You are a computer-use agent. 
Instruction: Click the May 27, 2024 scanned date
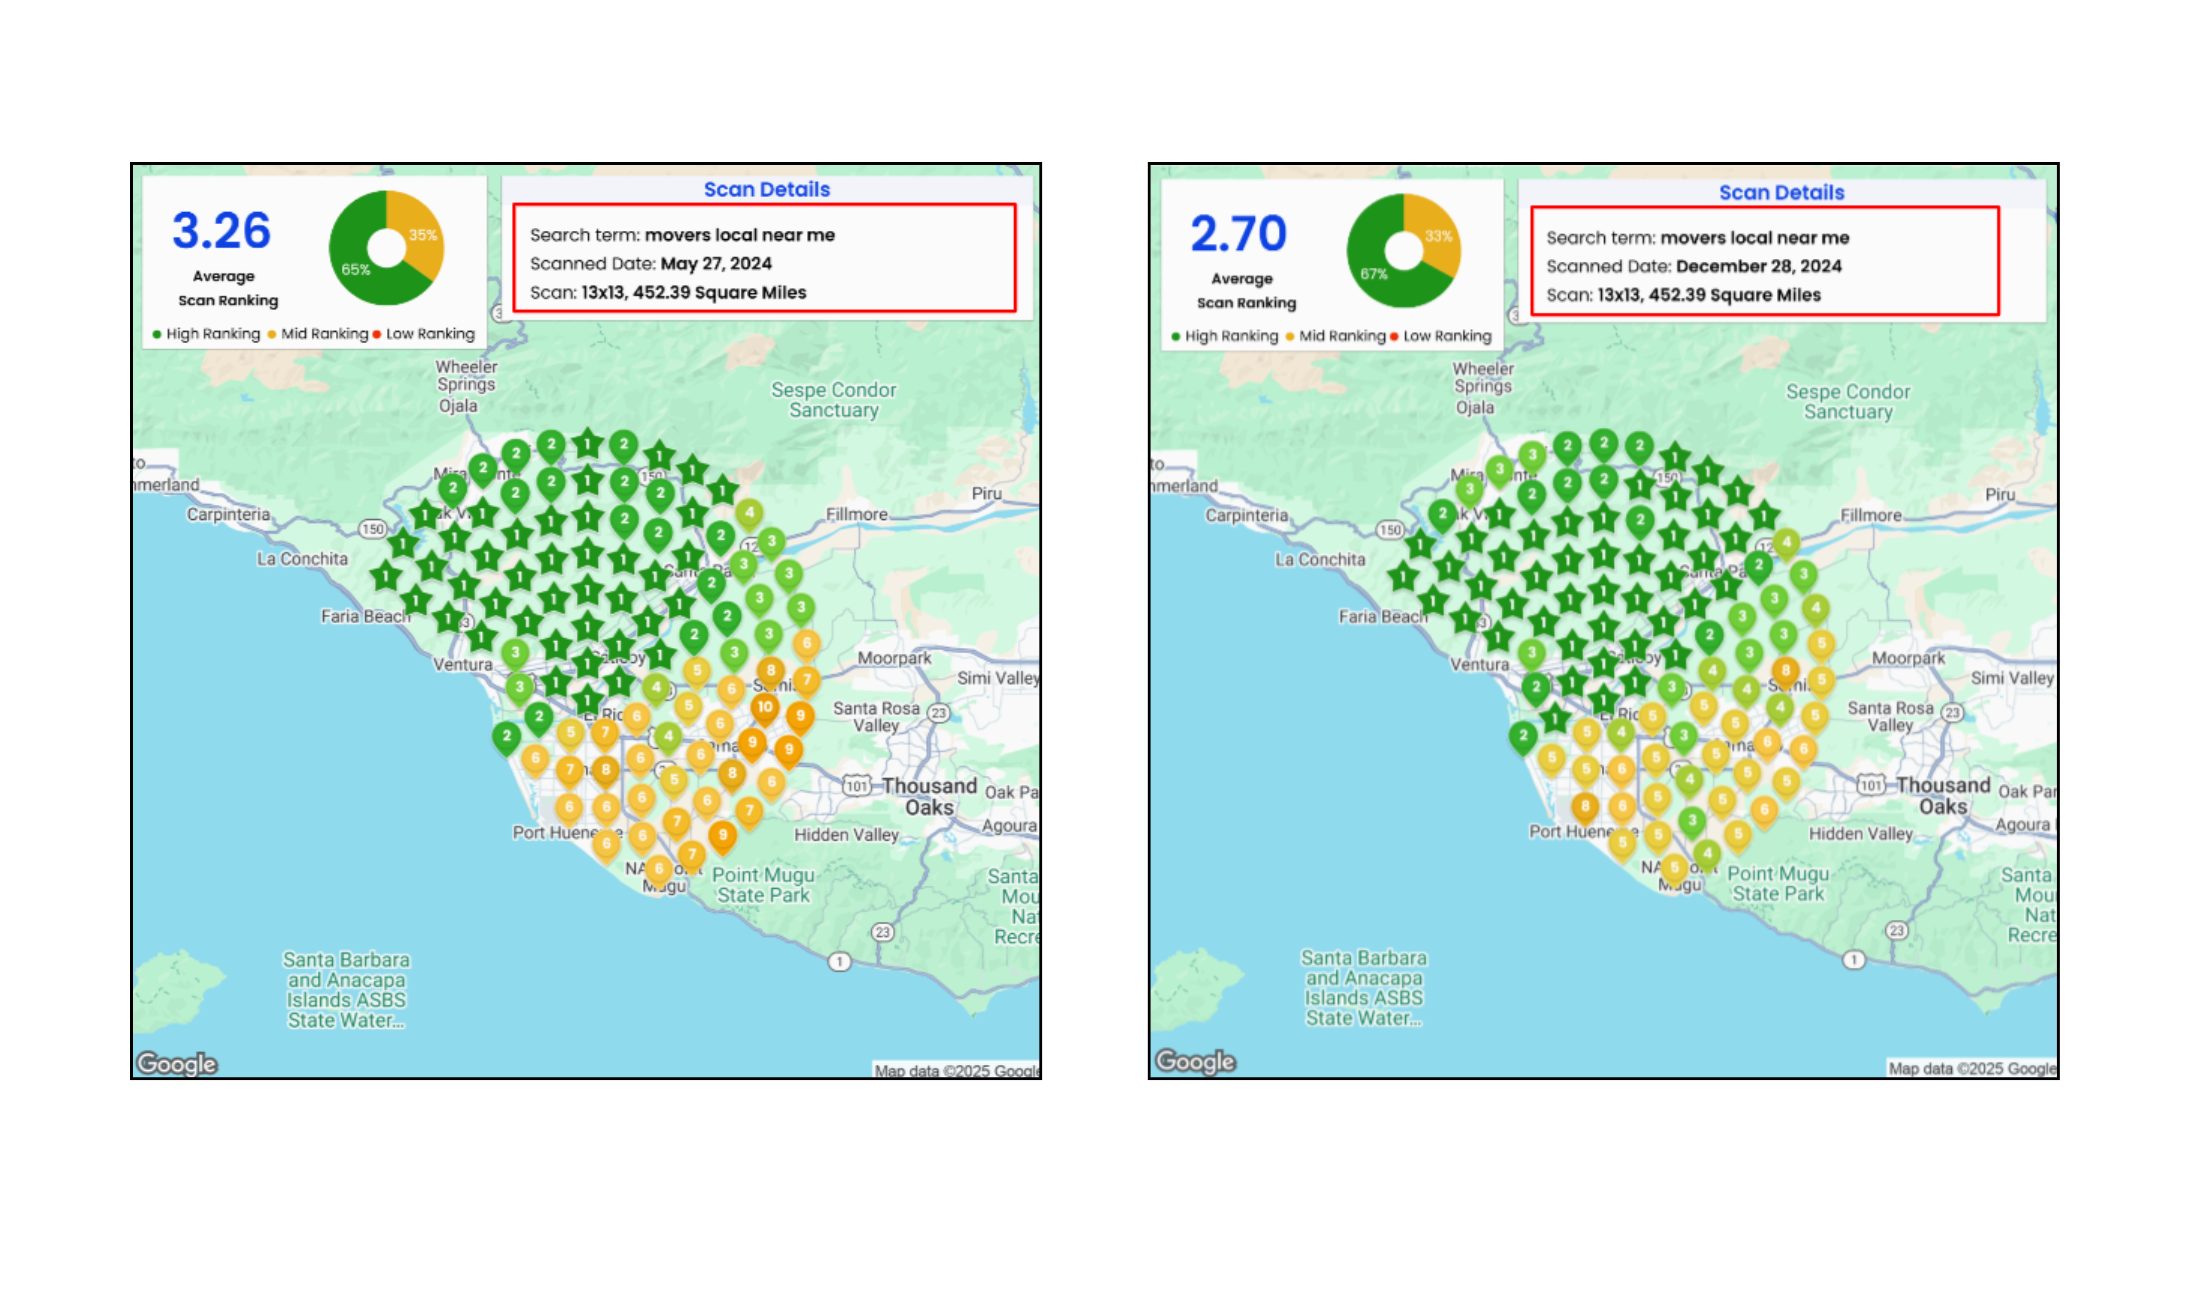tap(716, 263)
